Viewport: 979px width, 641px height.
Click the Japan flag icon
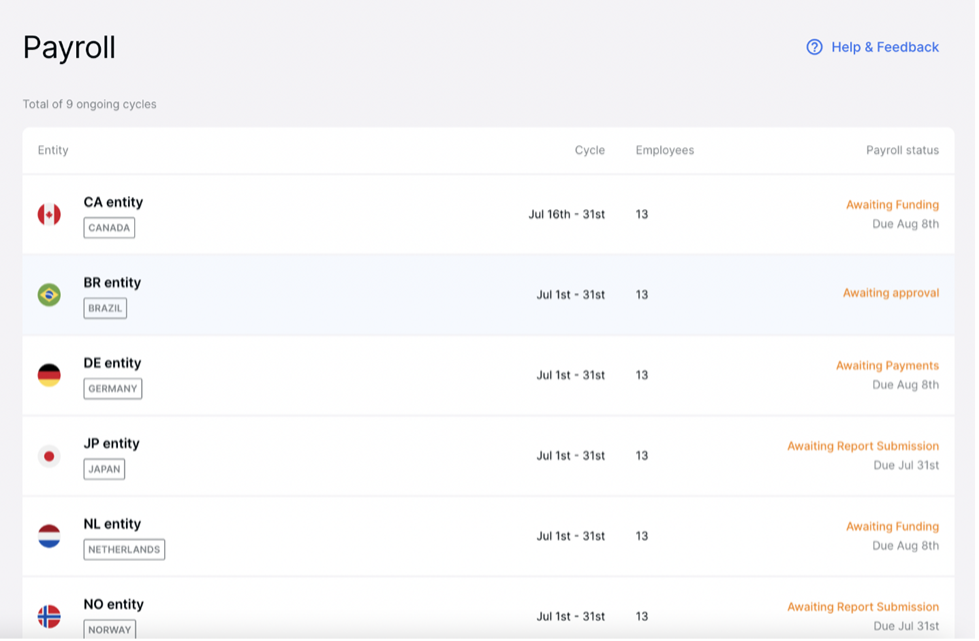[49, 456]
